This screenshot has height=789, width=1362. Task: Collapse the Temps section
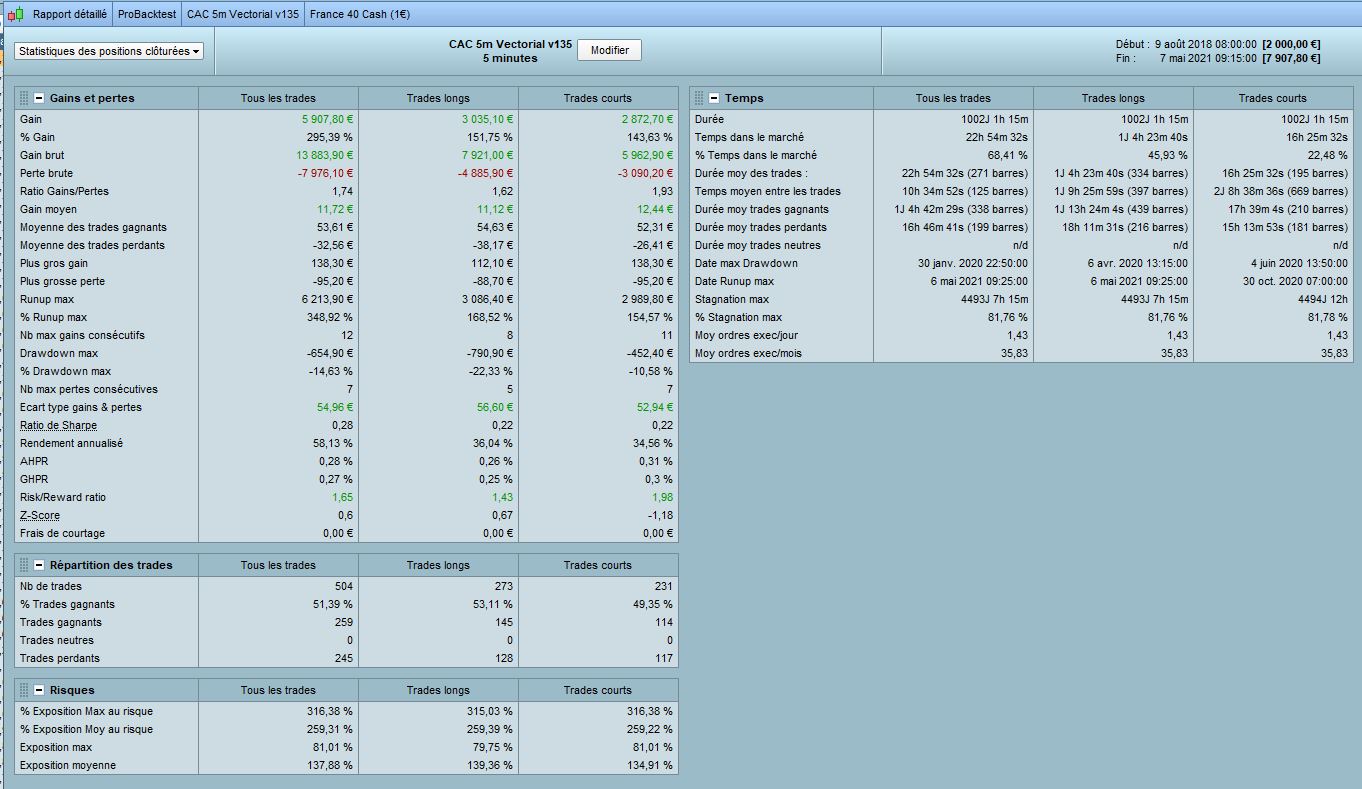tap(714, 98)
